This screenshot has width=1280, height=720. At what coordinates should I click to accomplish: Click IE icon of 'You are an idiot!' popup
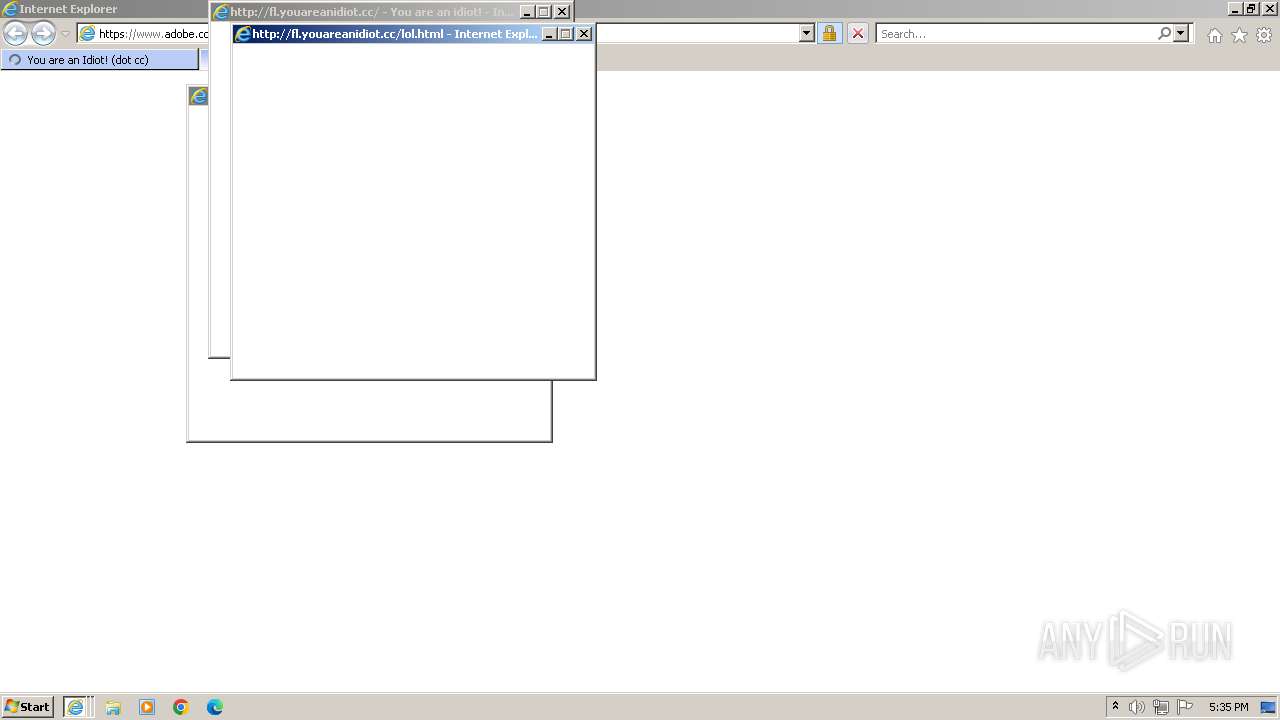tap(221, 12)
